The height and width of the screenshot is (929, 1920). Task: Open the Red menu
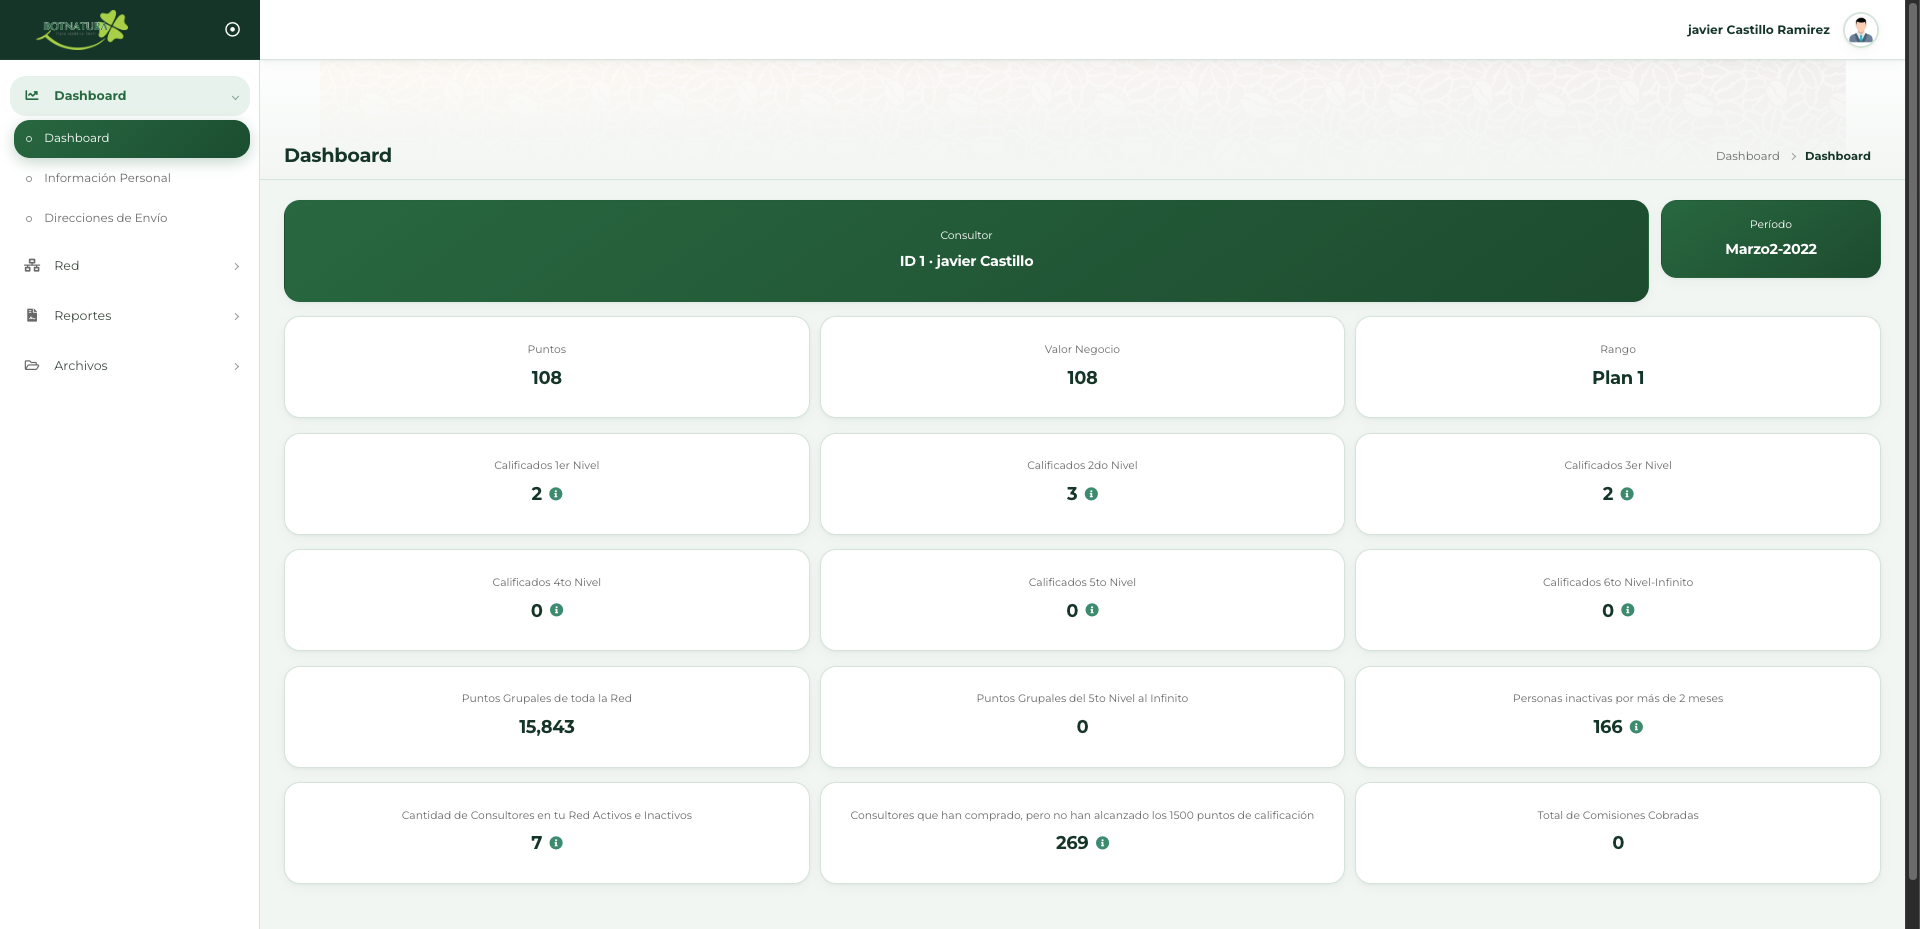tap(130, 266)
